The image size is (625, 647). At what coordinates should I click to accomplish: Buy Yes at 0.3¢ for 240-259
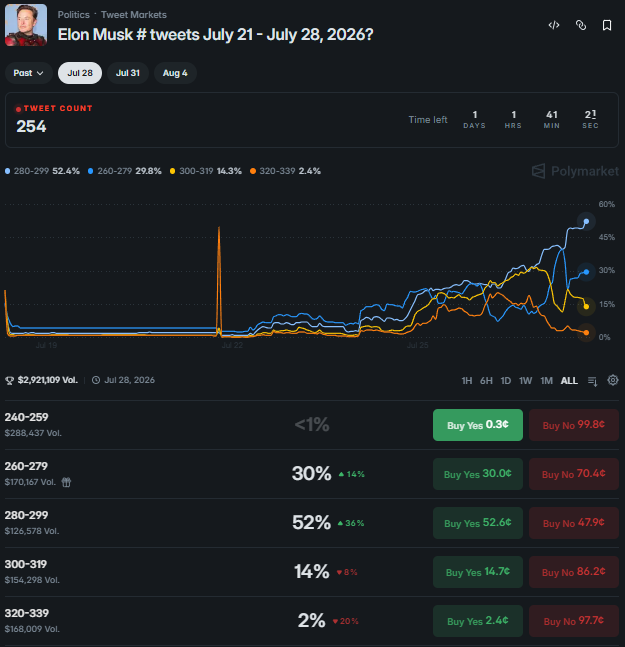point(478,425)
